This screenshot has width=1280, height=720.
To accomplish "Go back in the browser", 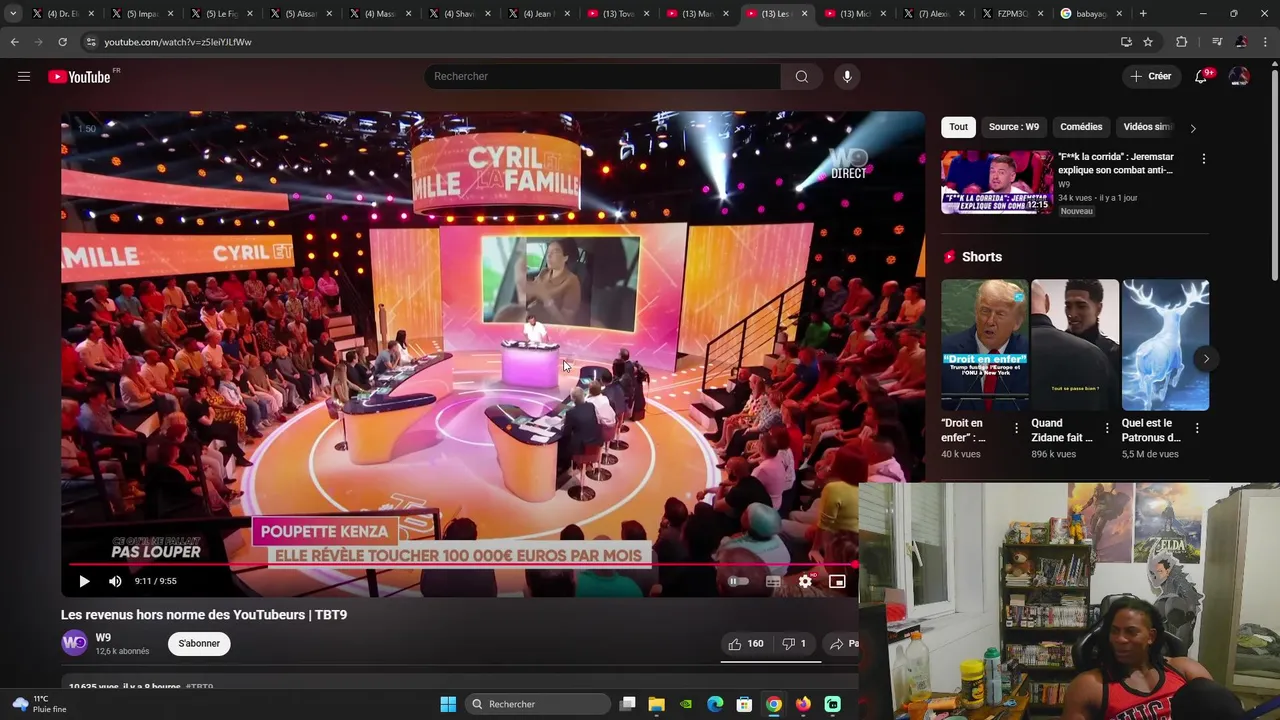I will 14,42.
